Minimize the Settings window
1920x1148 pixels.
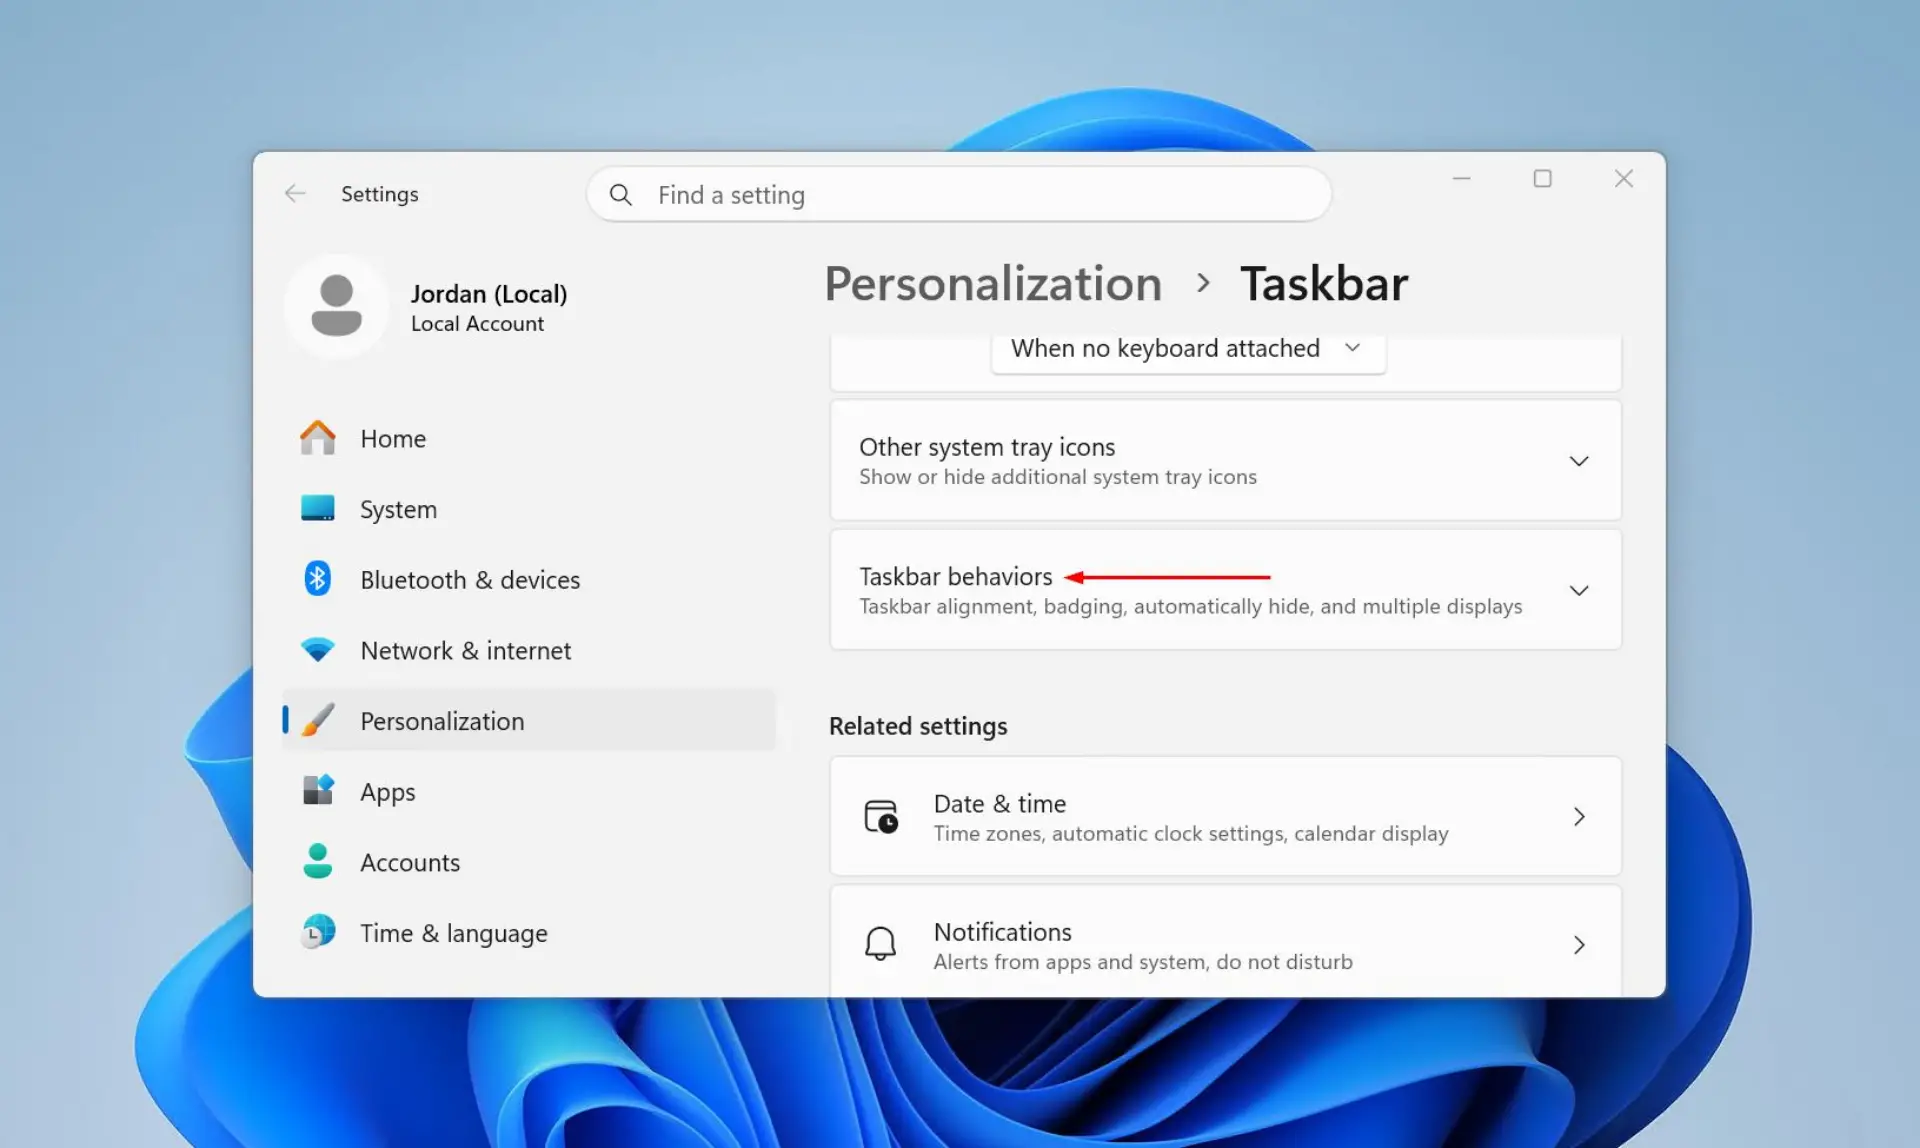coord(1462,178)
